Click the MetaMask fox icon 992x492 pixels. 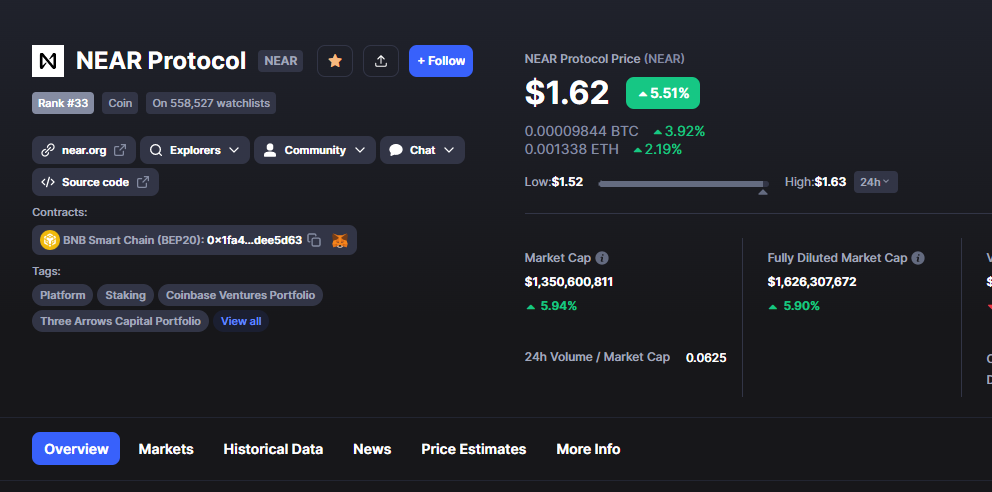pos(340,240)
